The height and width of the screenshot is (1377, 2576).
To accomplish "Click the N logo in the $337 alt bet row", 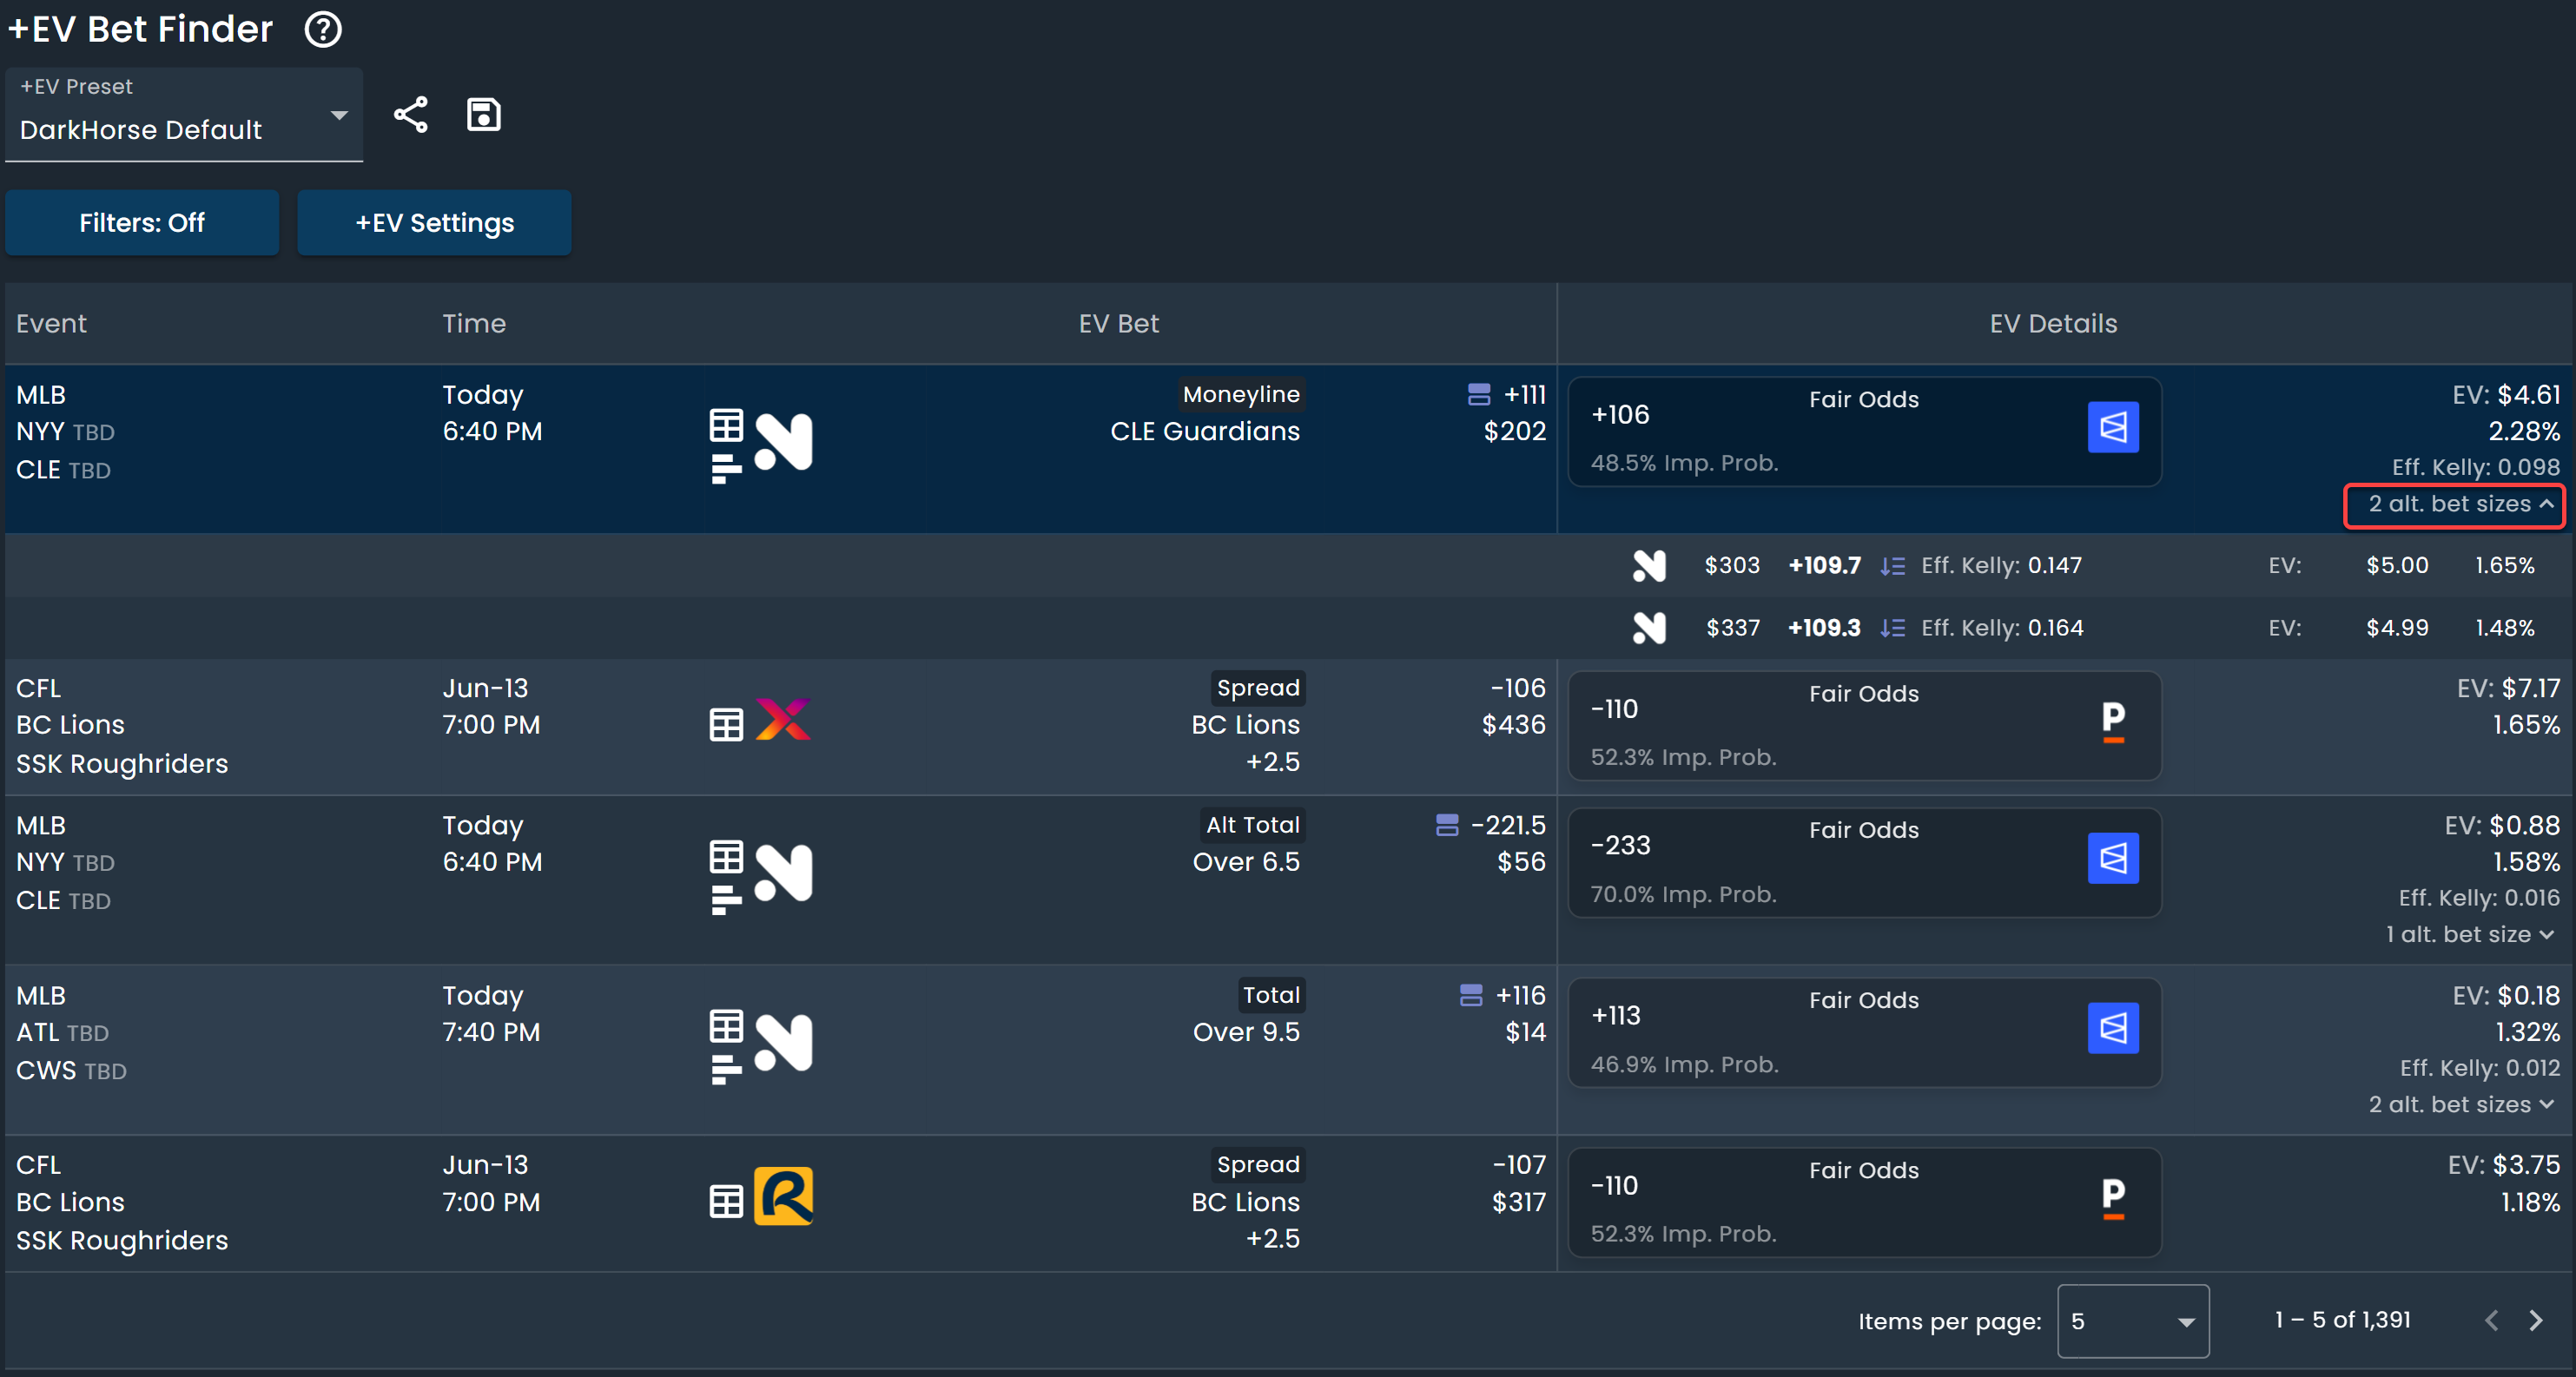I will click(x=1649, y=628).
